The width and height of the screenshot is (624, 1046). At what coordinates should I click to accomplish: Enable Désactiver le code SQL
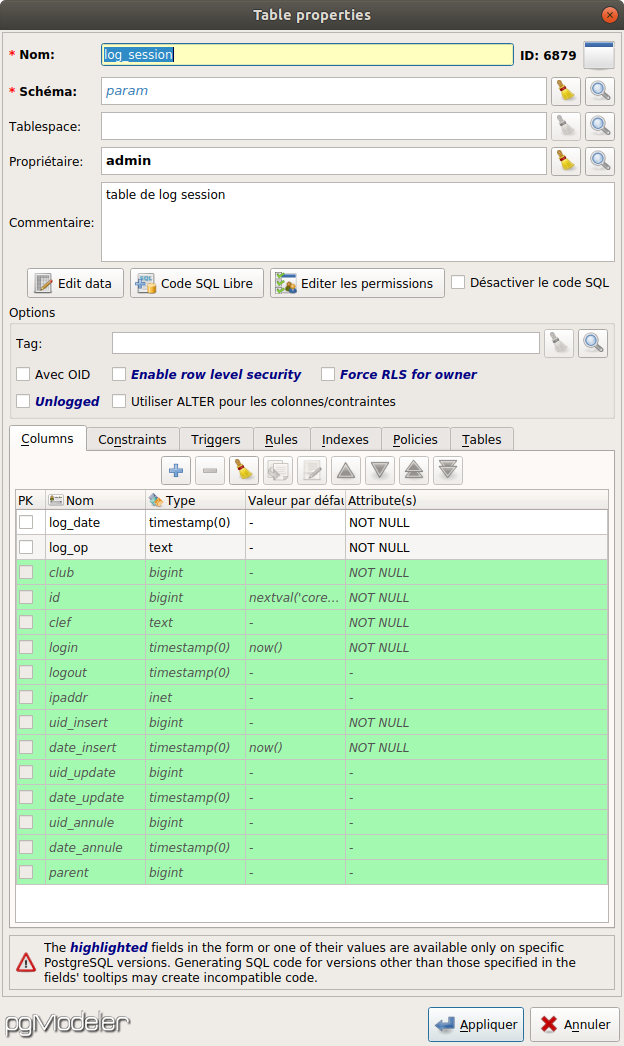coord(458,282)
